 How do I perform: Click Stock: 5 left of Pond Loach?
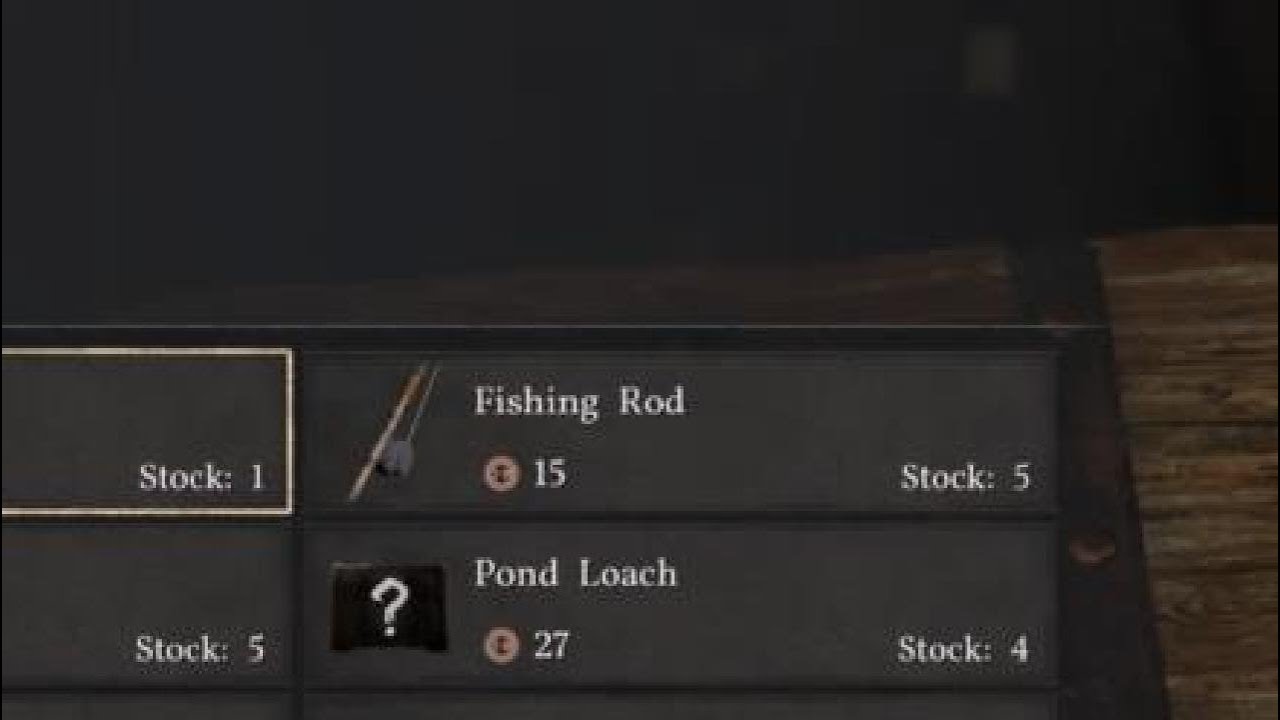pos(200,649)
